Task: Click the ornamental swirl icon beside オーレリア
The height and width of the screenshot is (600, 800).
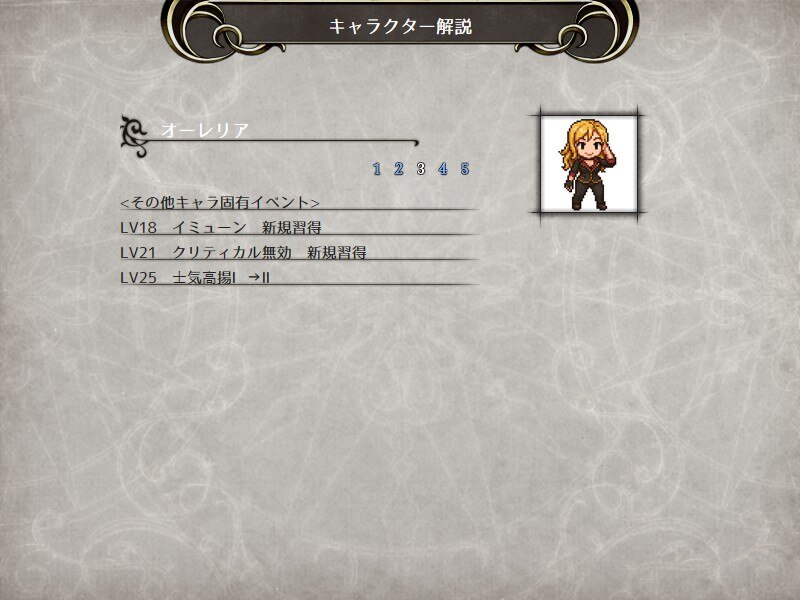Action: coord(134,136)
